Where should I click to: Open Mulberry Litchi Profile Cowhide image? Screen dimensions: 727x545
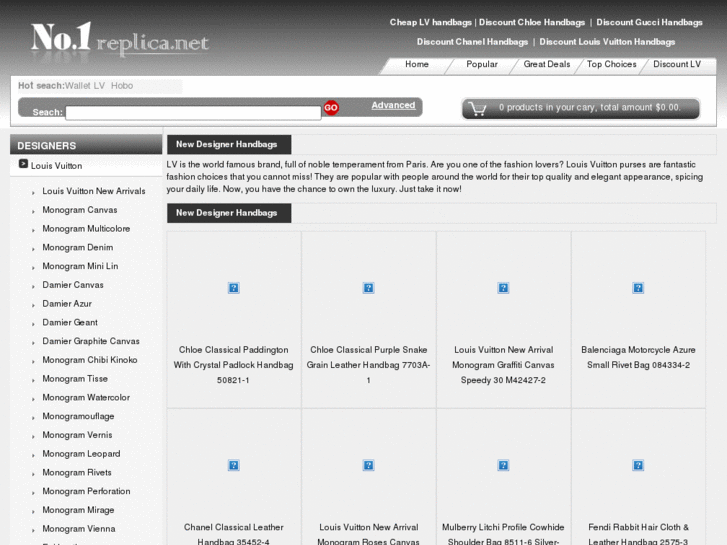click(x=503, y=465)
